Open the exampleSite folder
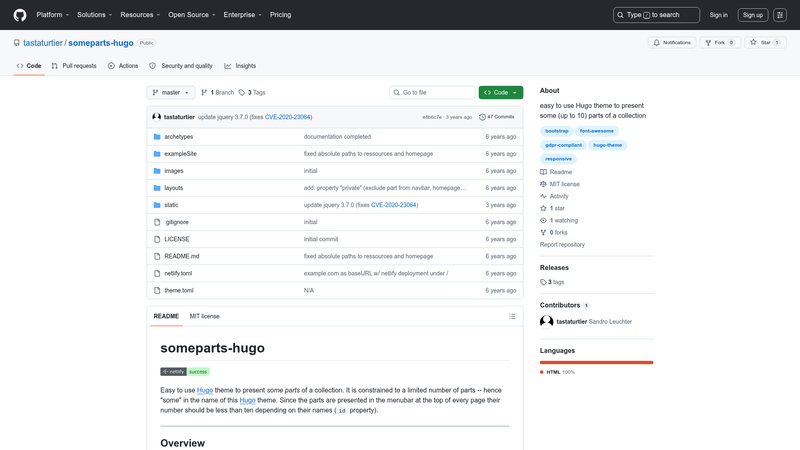 [180, 154]
